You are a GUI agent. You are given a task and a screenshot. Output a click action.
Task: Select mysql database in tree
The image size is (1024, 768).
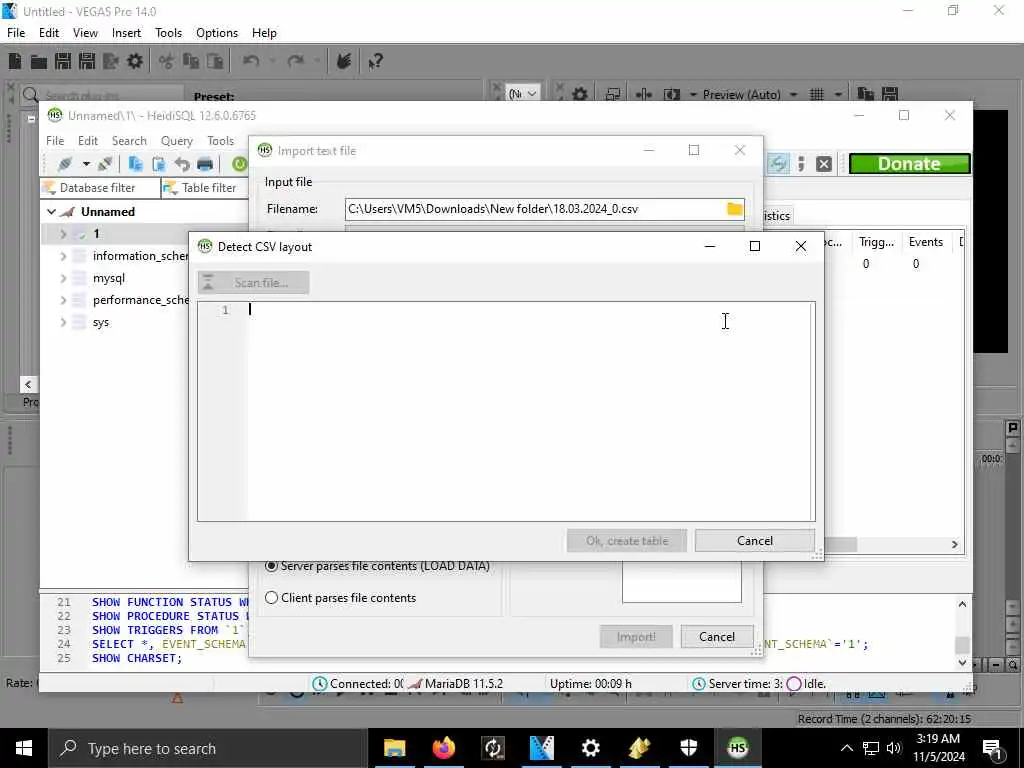(108, 278)
